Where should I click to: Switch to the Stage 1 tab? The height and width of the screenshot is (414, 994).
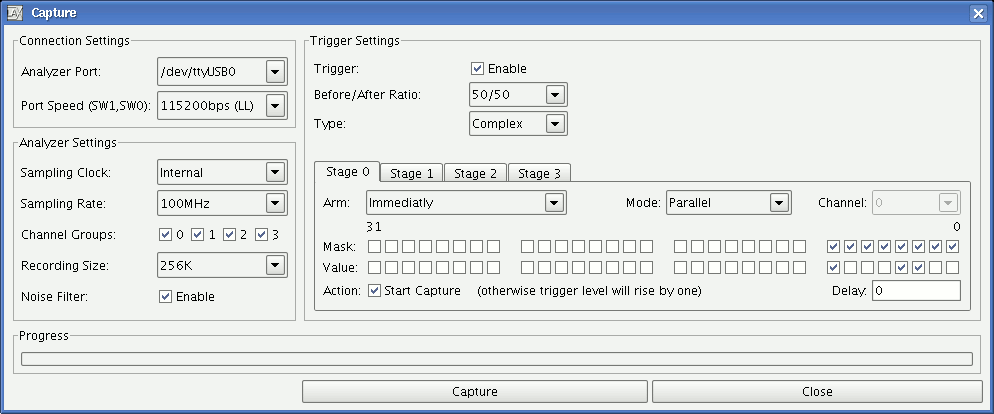tap(412, 173)
